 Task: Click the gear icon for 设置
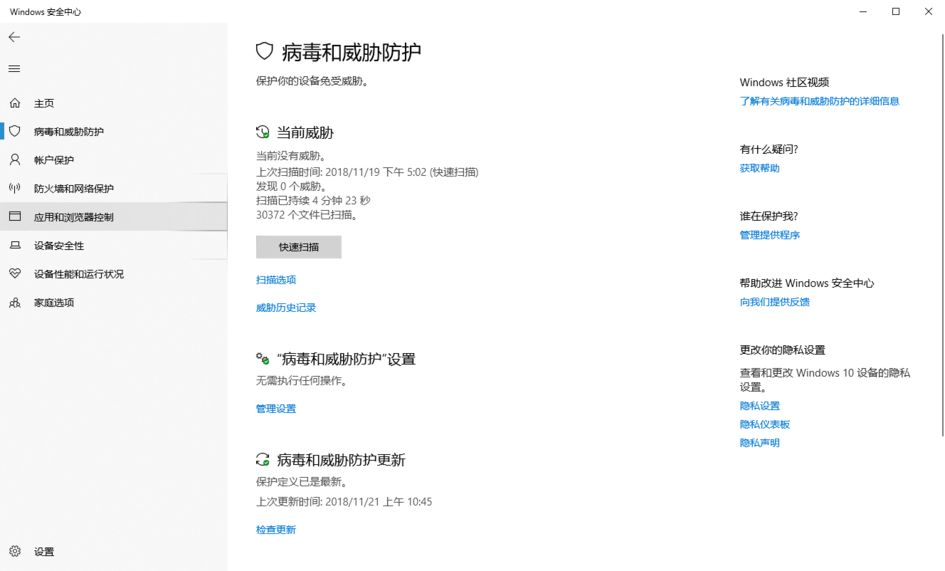pyautogui.click(x=15, y=551)
